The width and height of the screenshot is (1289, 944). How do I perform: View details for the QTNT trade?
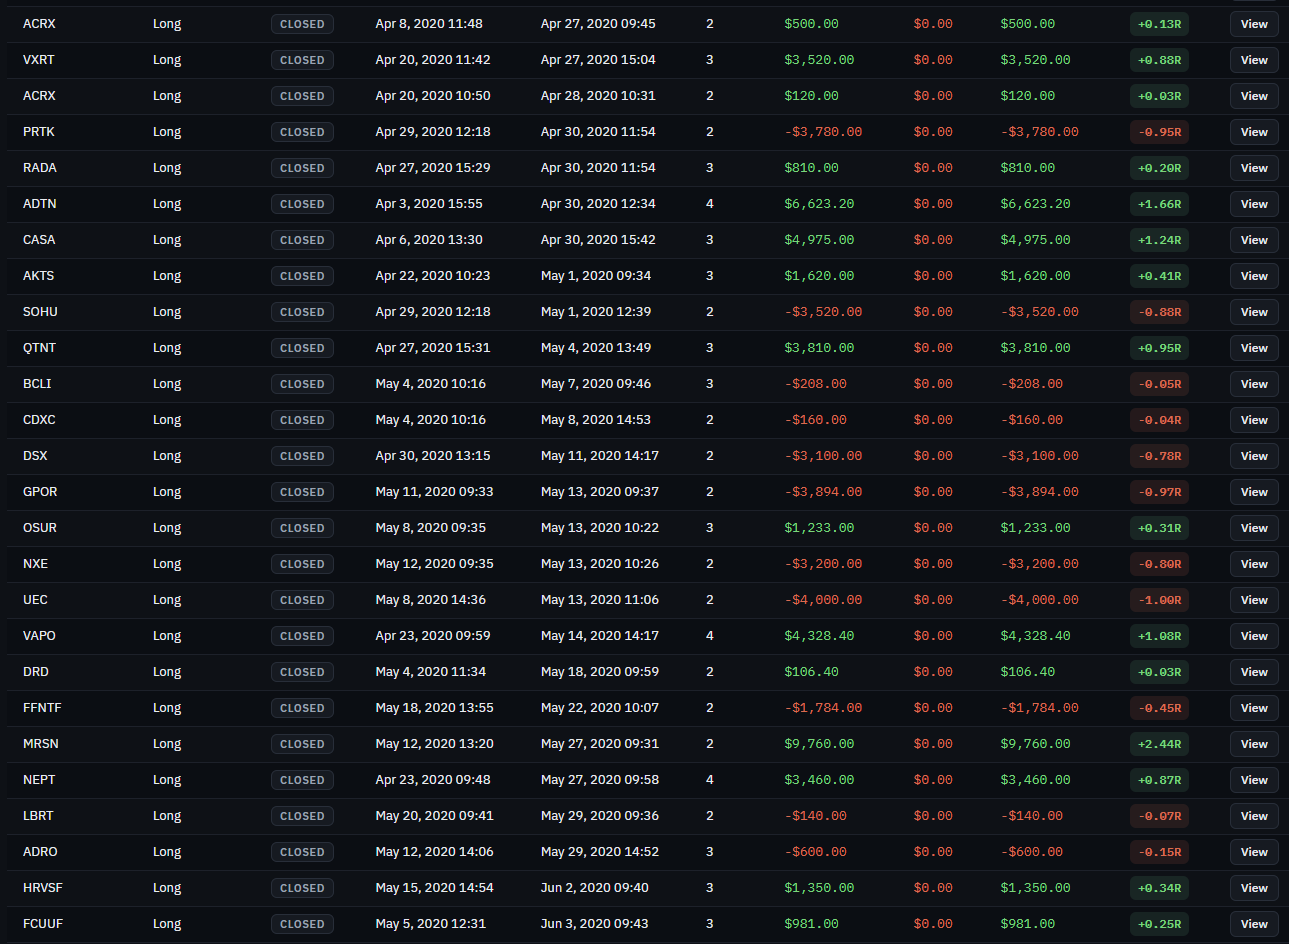(x=1254, y=348)
